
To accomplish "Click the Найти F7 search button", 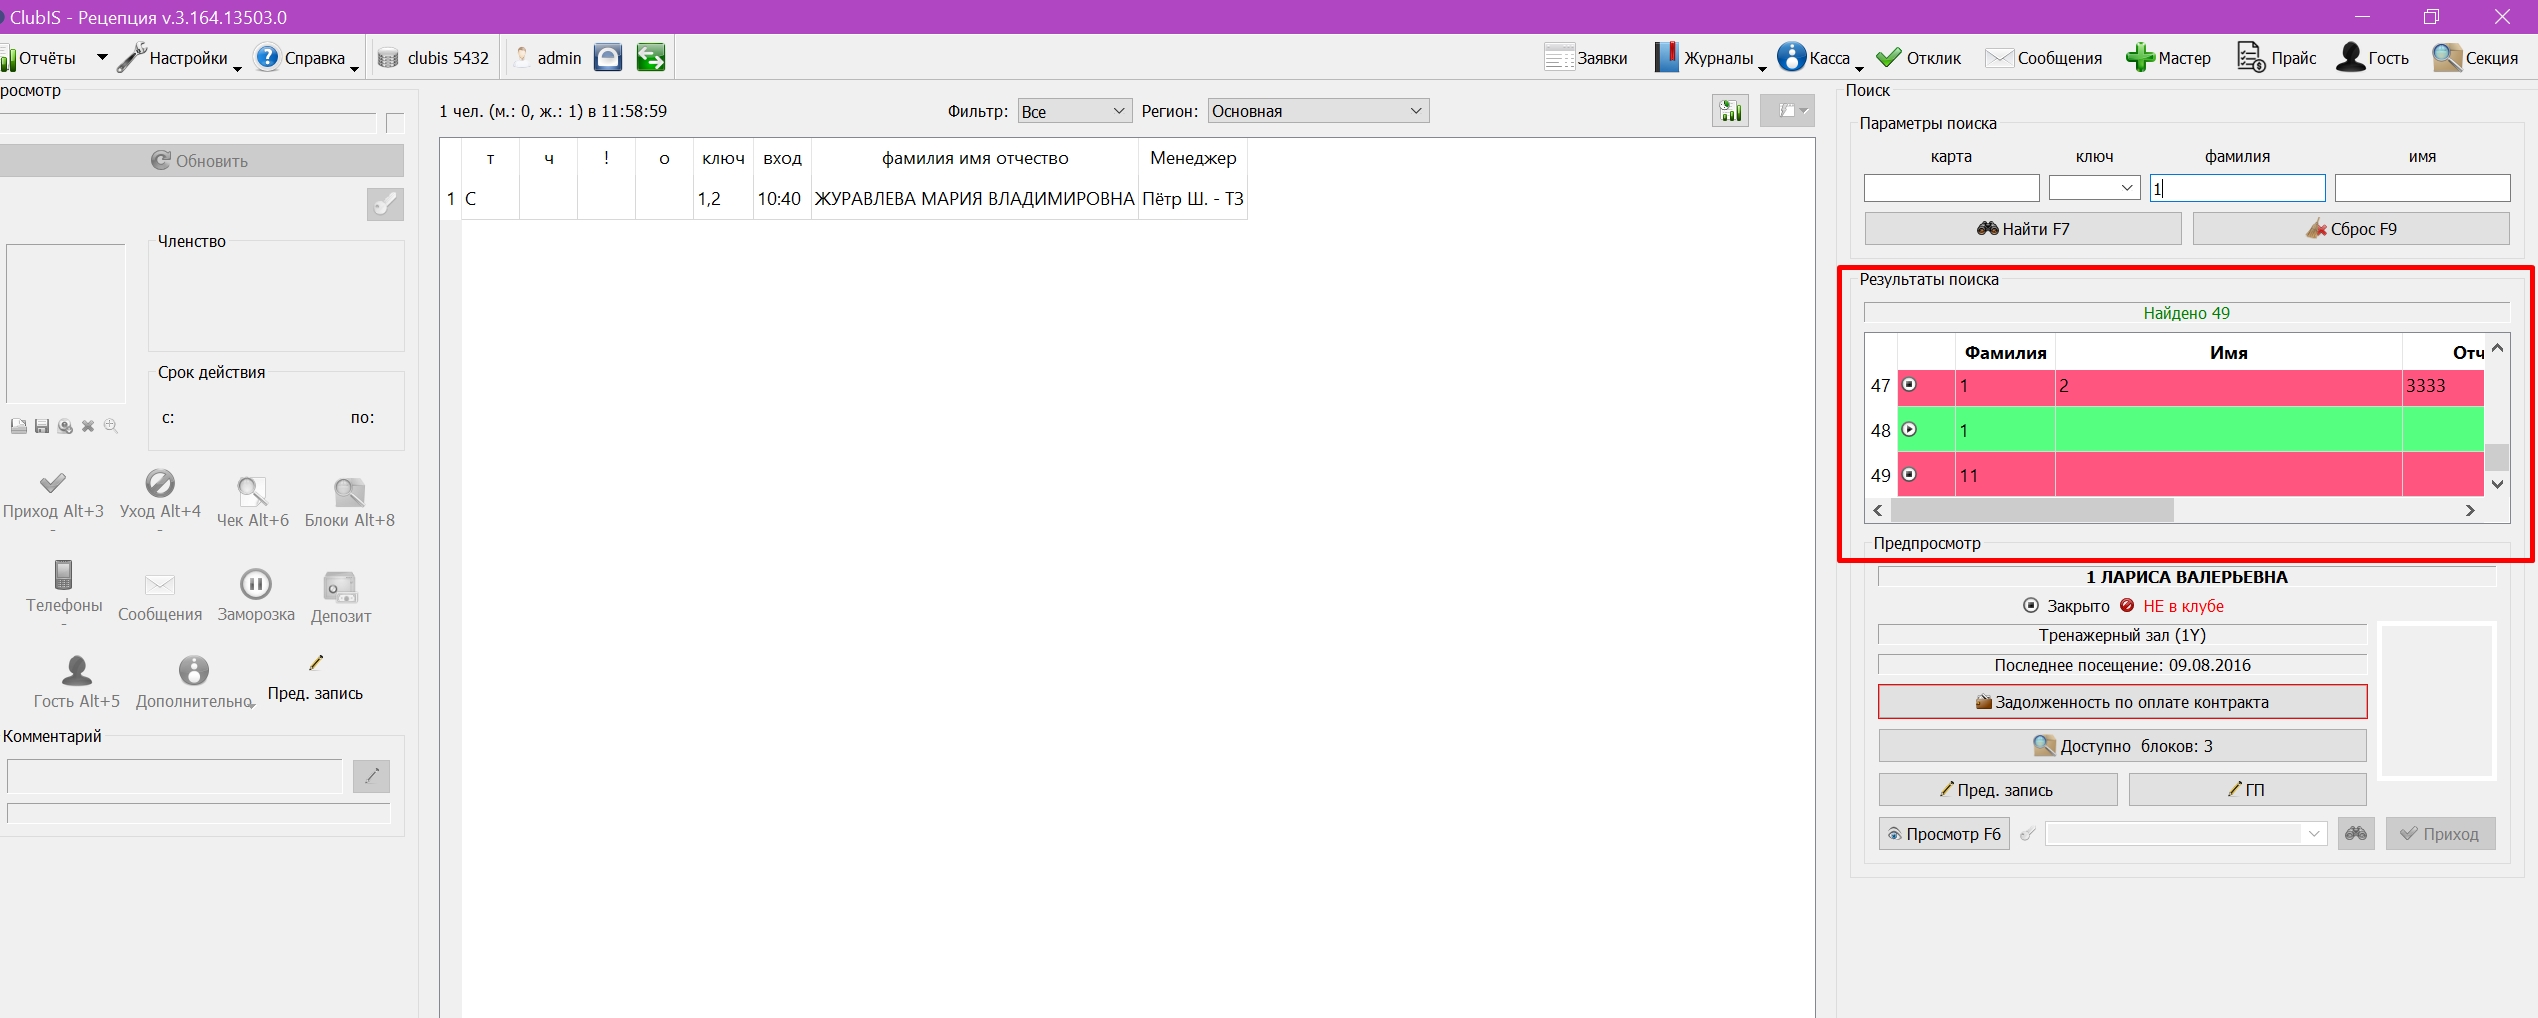I will (2022, 229).
